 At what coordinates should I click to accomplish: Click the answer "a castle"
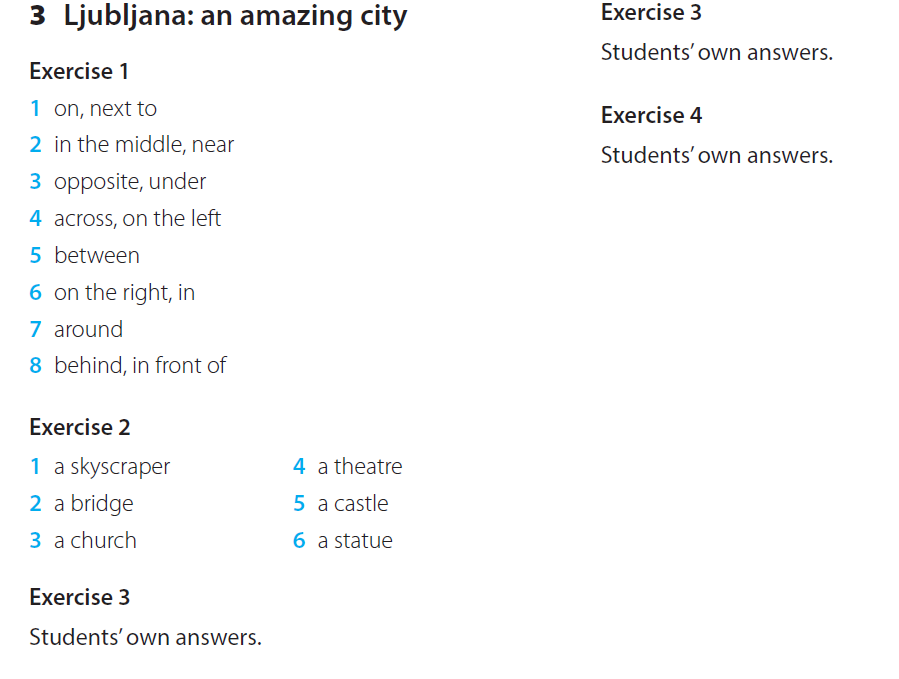click(353, 504)
